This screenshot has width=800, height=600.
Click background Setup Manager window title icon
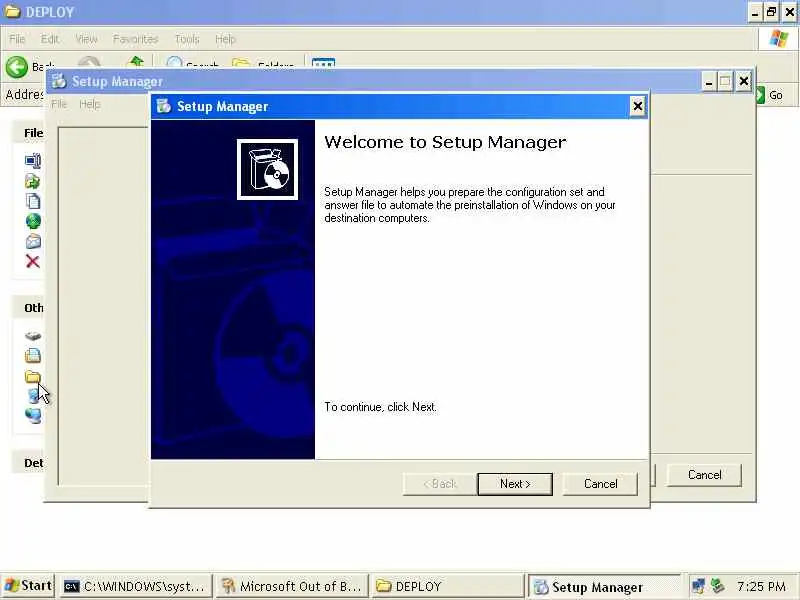point(59,81)
